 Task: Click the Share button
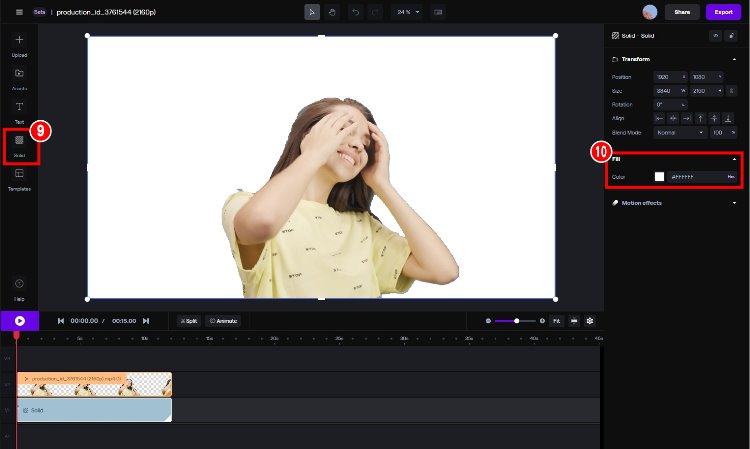[682, 12]
